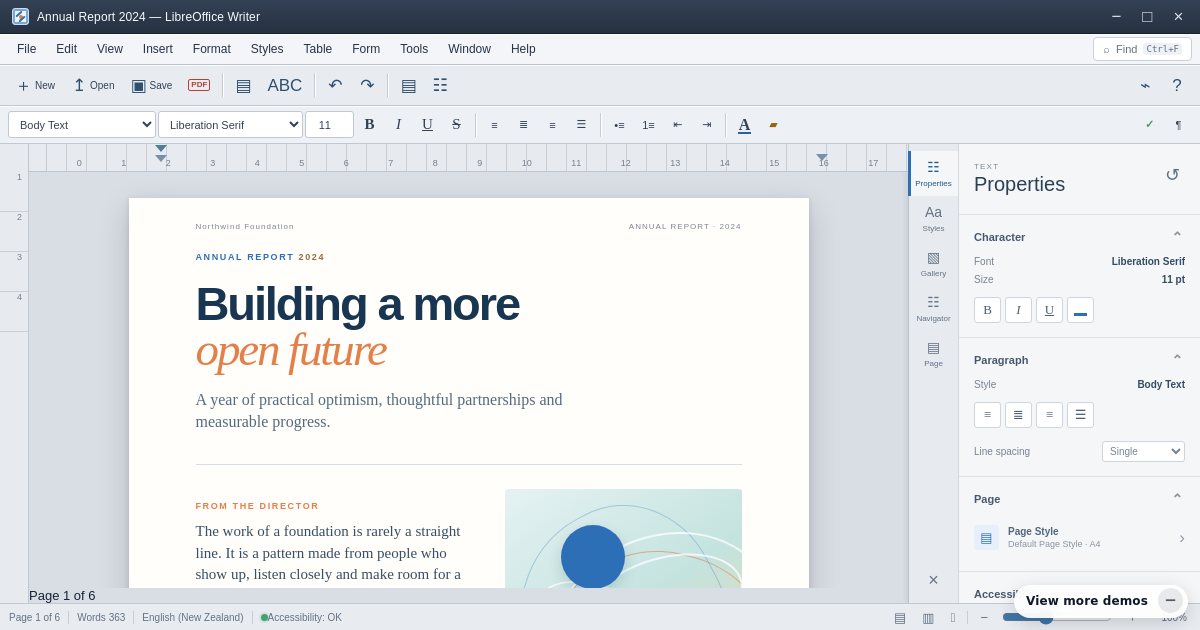This screenshot has width=1200, height=630.
Task: Click Accessibility: OK status indicator
Action: click(x=301, y=617)
